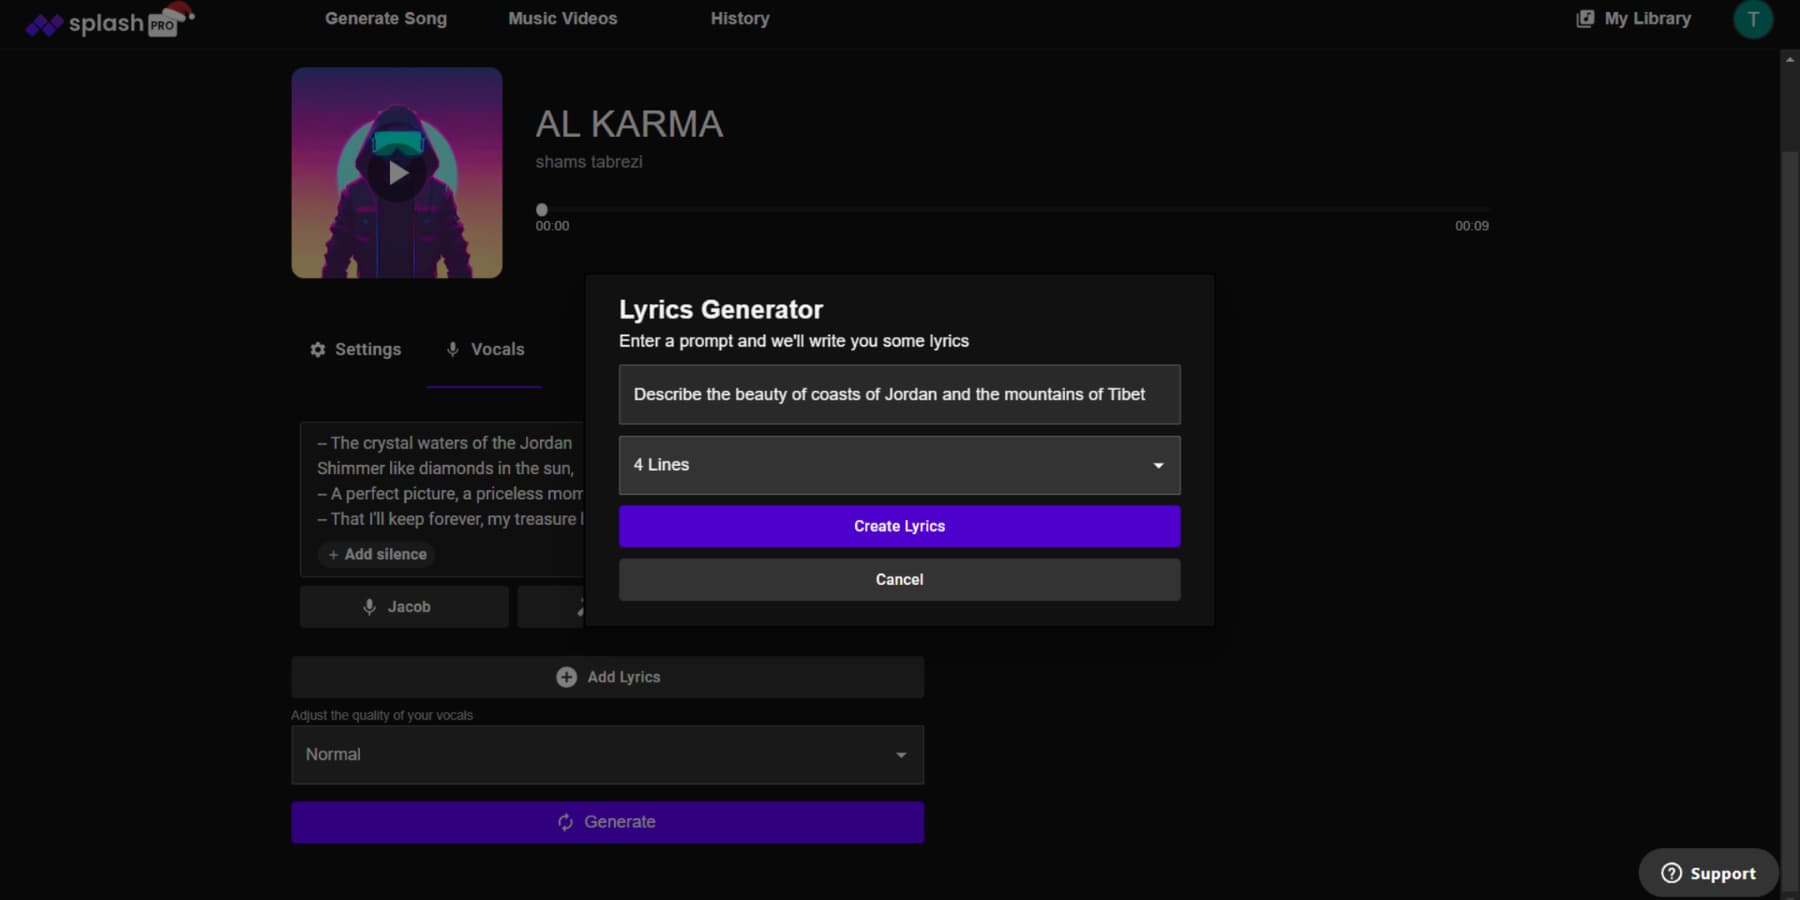Play the AL KARMA song
Image resolution: width=1800 pixels, height=900 pixels.
pyautogui.click(x=397, y=173)
